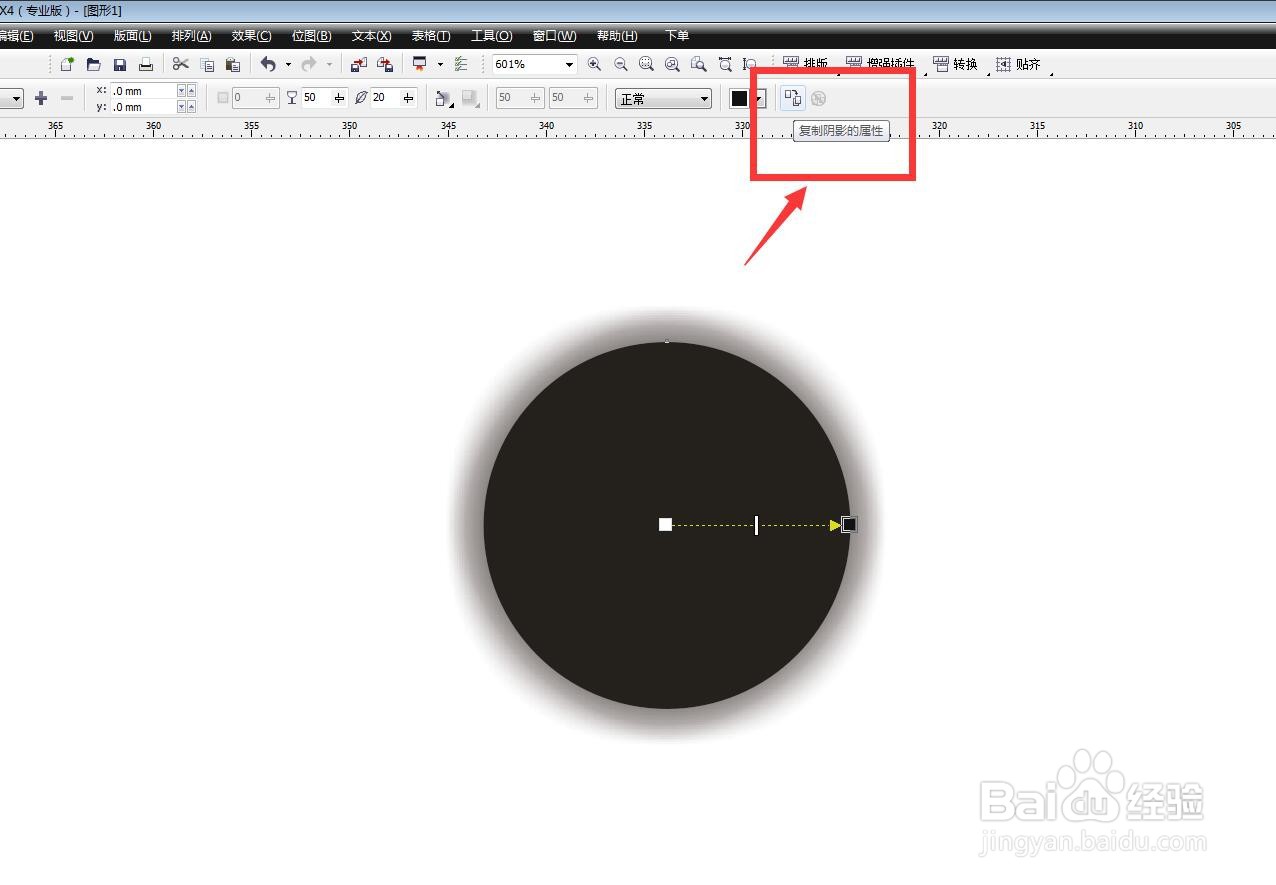
Task: Click the 贴齐 snap button
Action: pyautogui.click(x=1018, y=64)
